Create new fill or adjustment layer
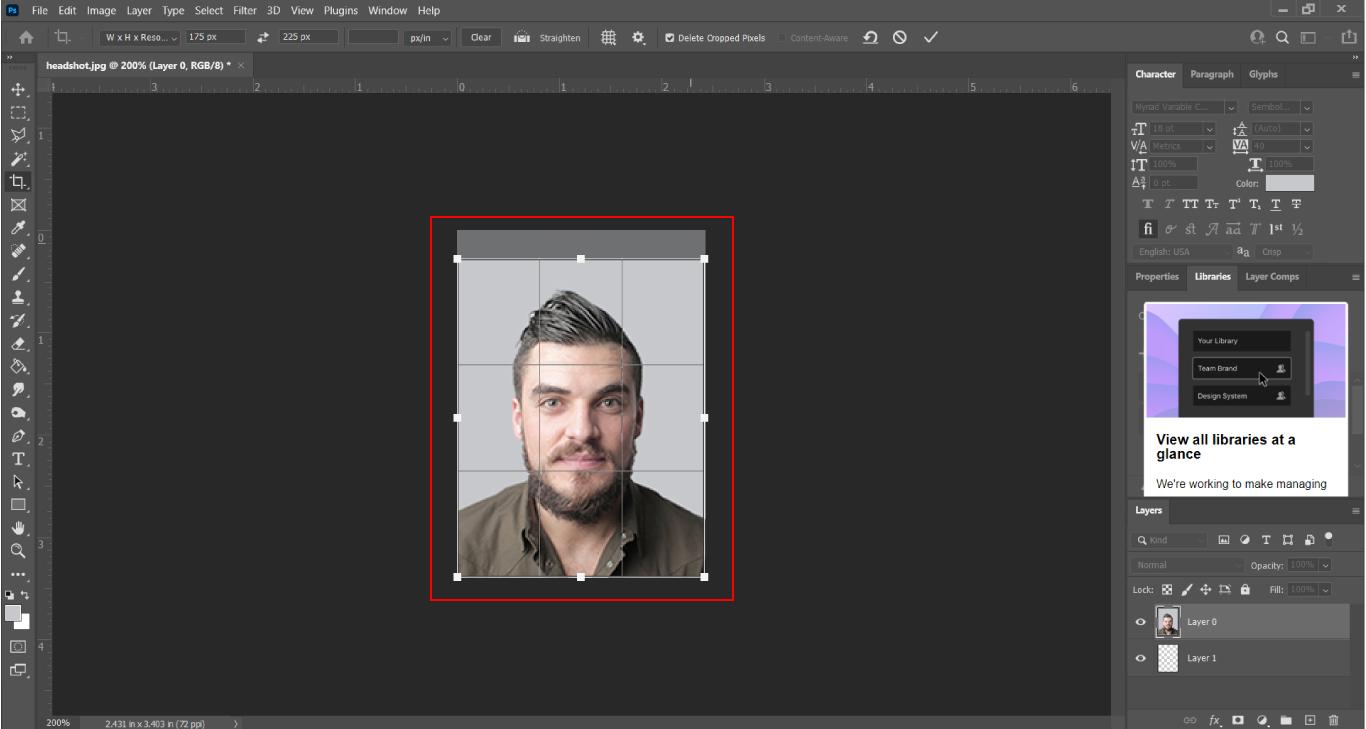The height and width of the screenshot is (729, 1366). (1263, 720)
